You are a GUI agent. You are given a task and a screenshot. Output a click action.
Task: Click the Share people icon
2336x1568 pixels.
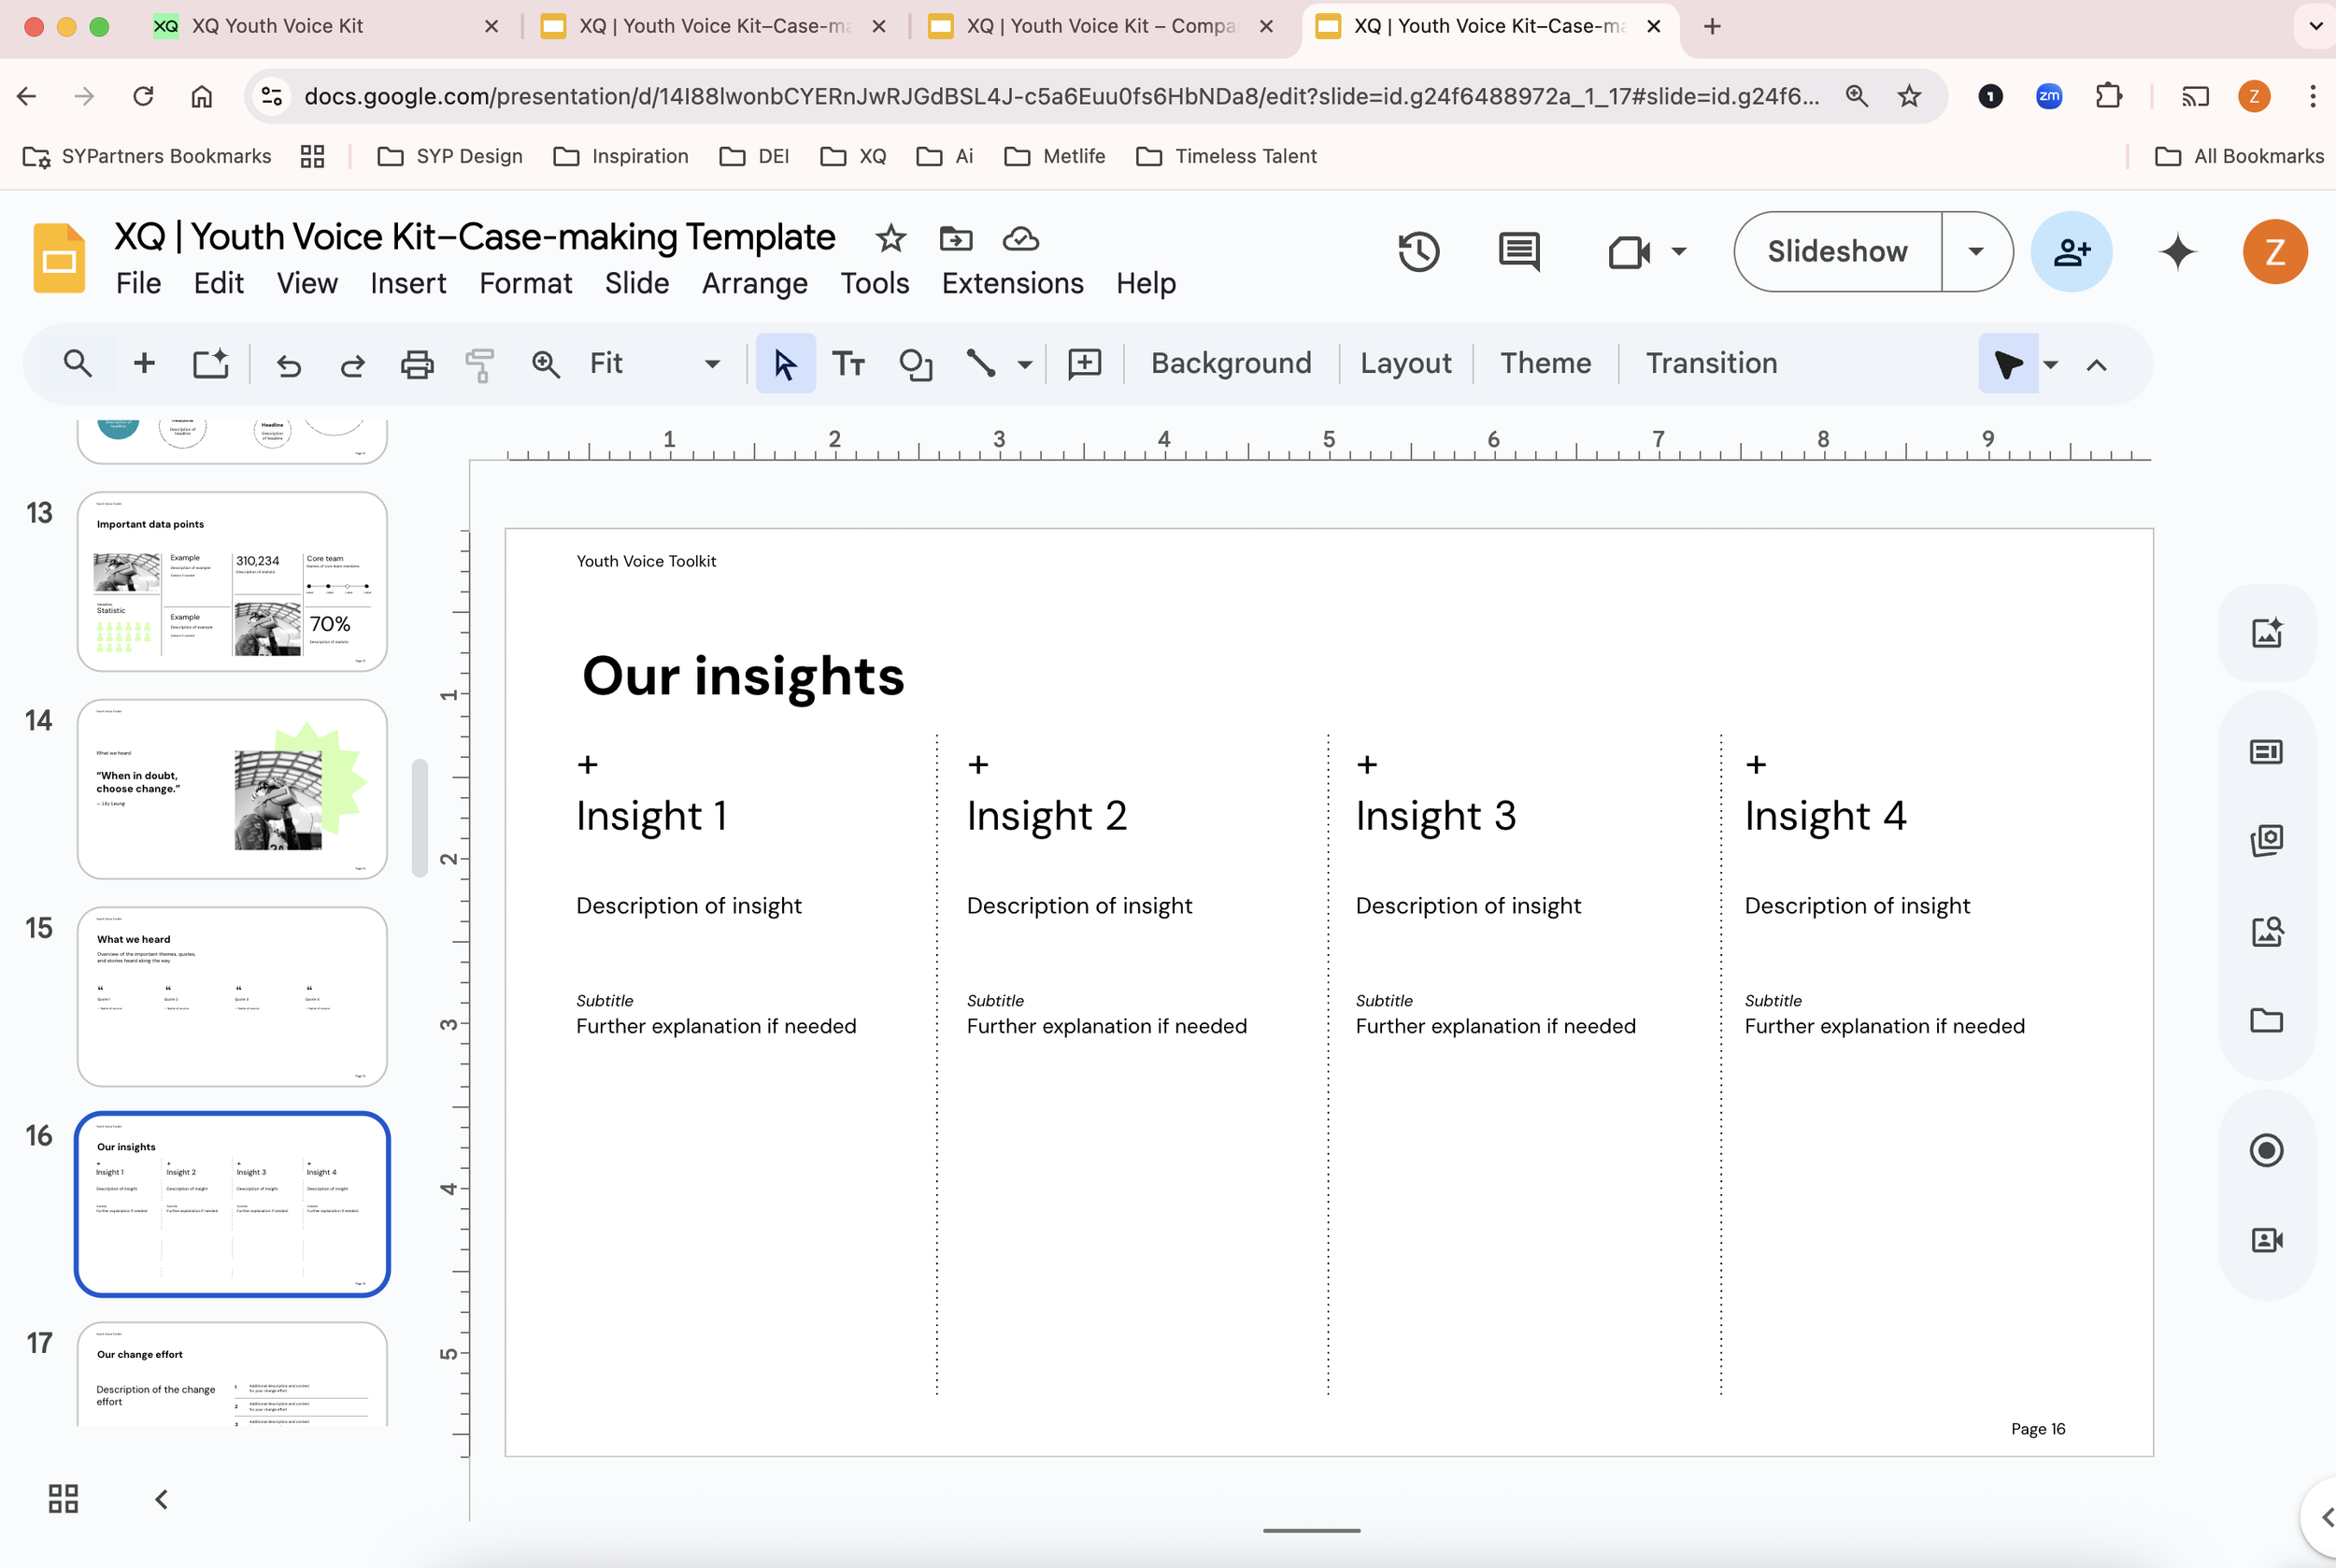tap(2071, 252)
